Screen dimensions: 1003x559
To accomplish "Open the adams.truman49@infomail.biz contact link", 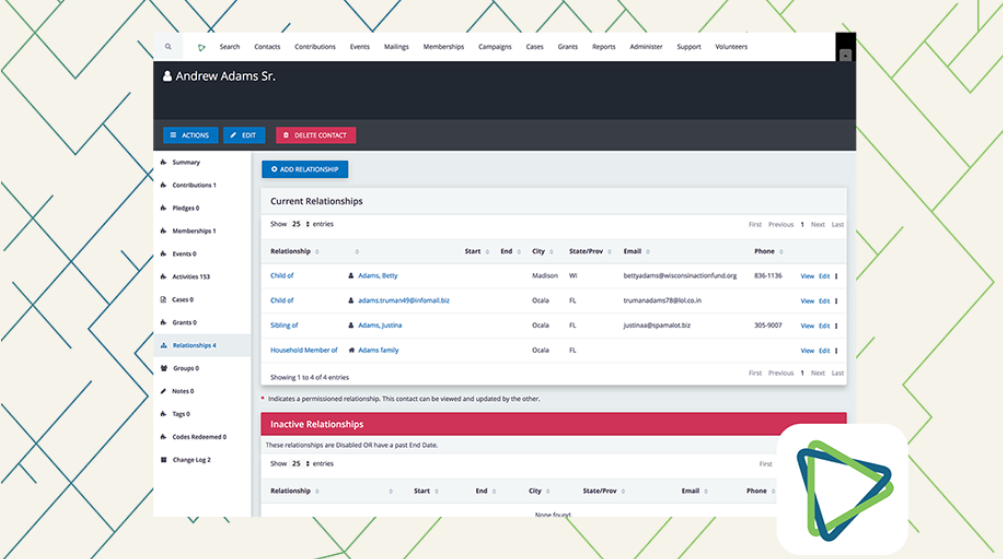I will 404,301.
